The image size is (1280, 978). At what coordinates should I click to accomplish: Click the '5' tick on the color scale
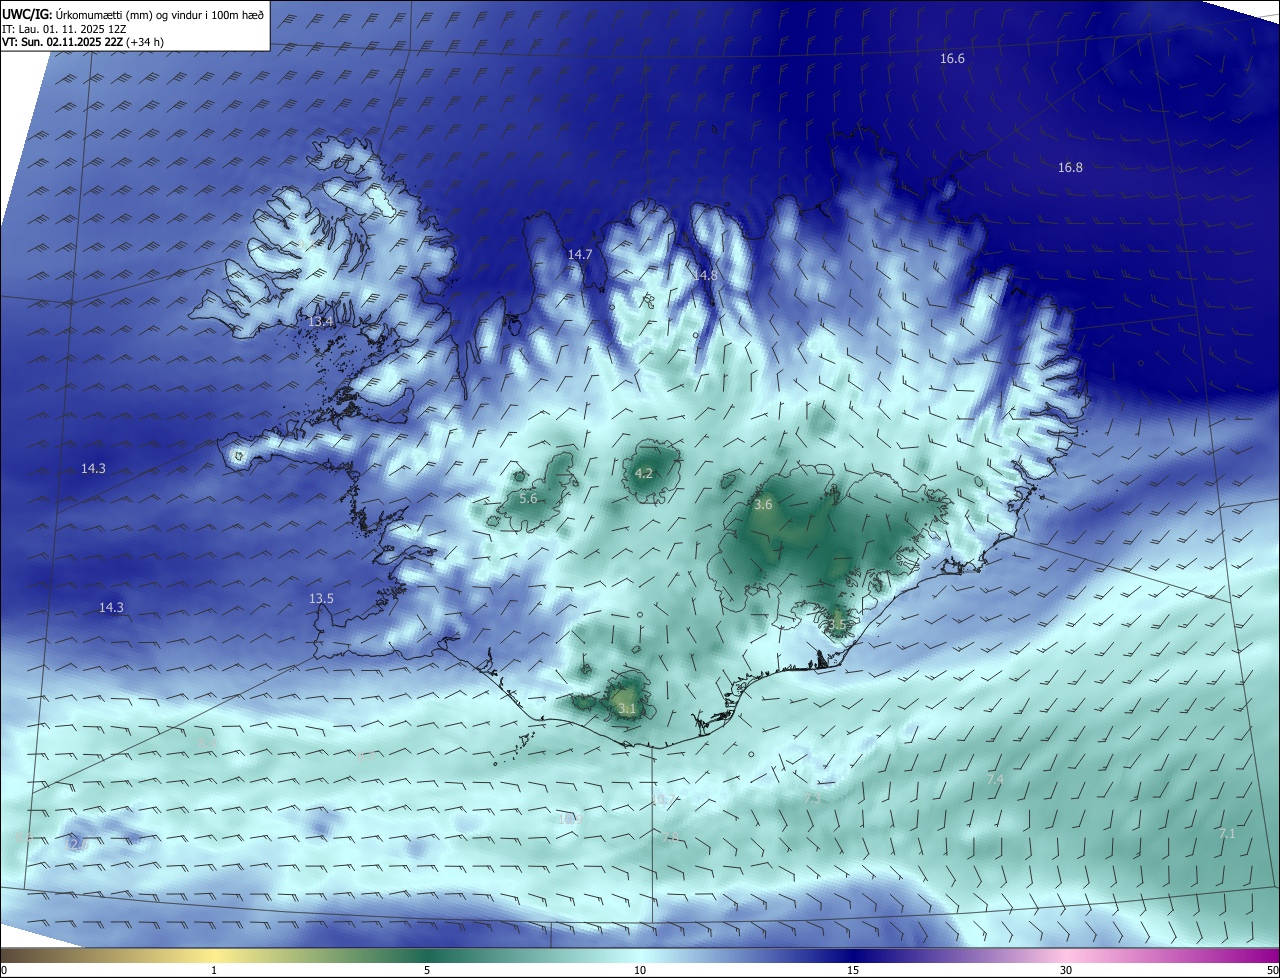pyautogui.click(x=427, y=970)
